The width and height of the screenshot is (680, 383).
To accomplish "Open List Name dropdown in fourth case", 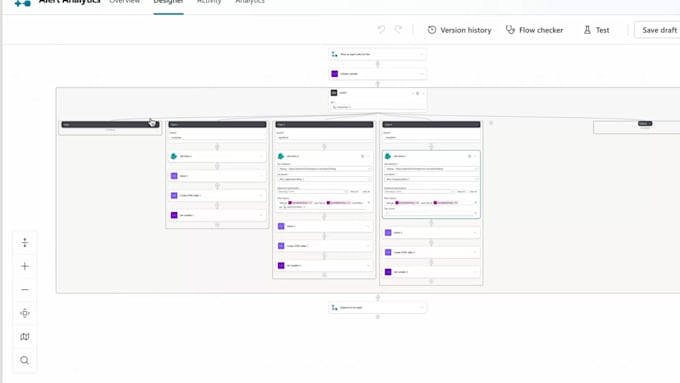I will coord(431,179).
